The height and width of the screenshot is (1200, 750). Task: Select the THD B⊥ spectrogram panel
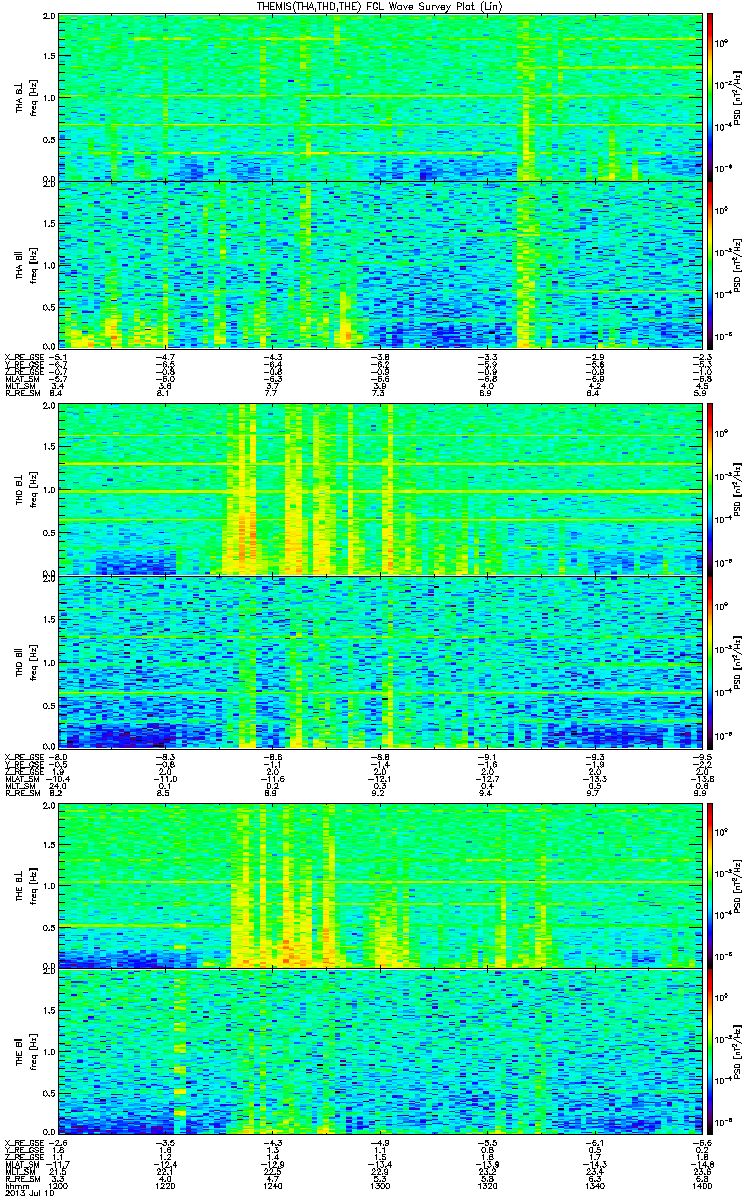[380, 489]
